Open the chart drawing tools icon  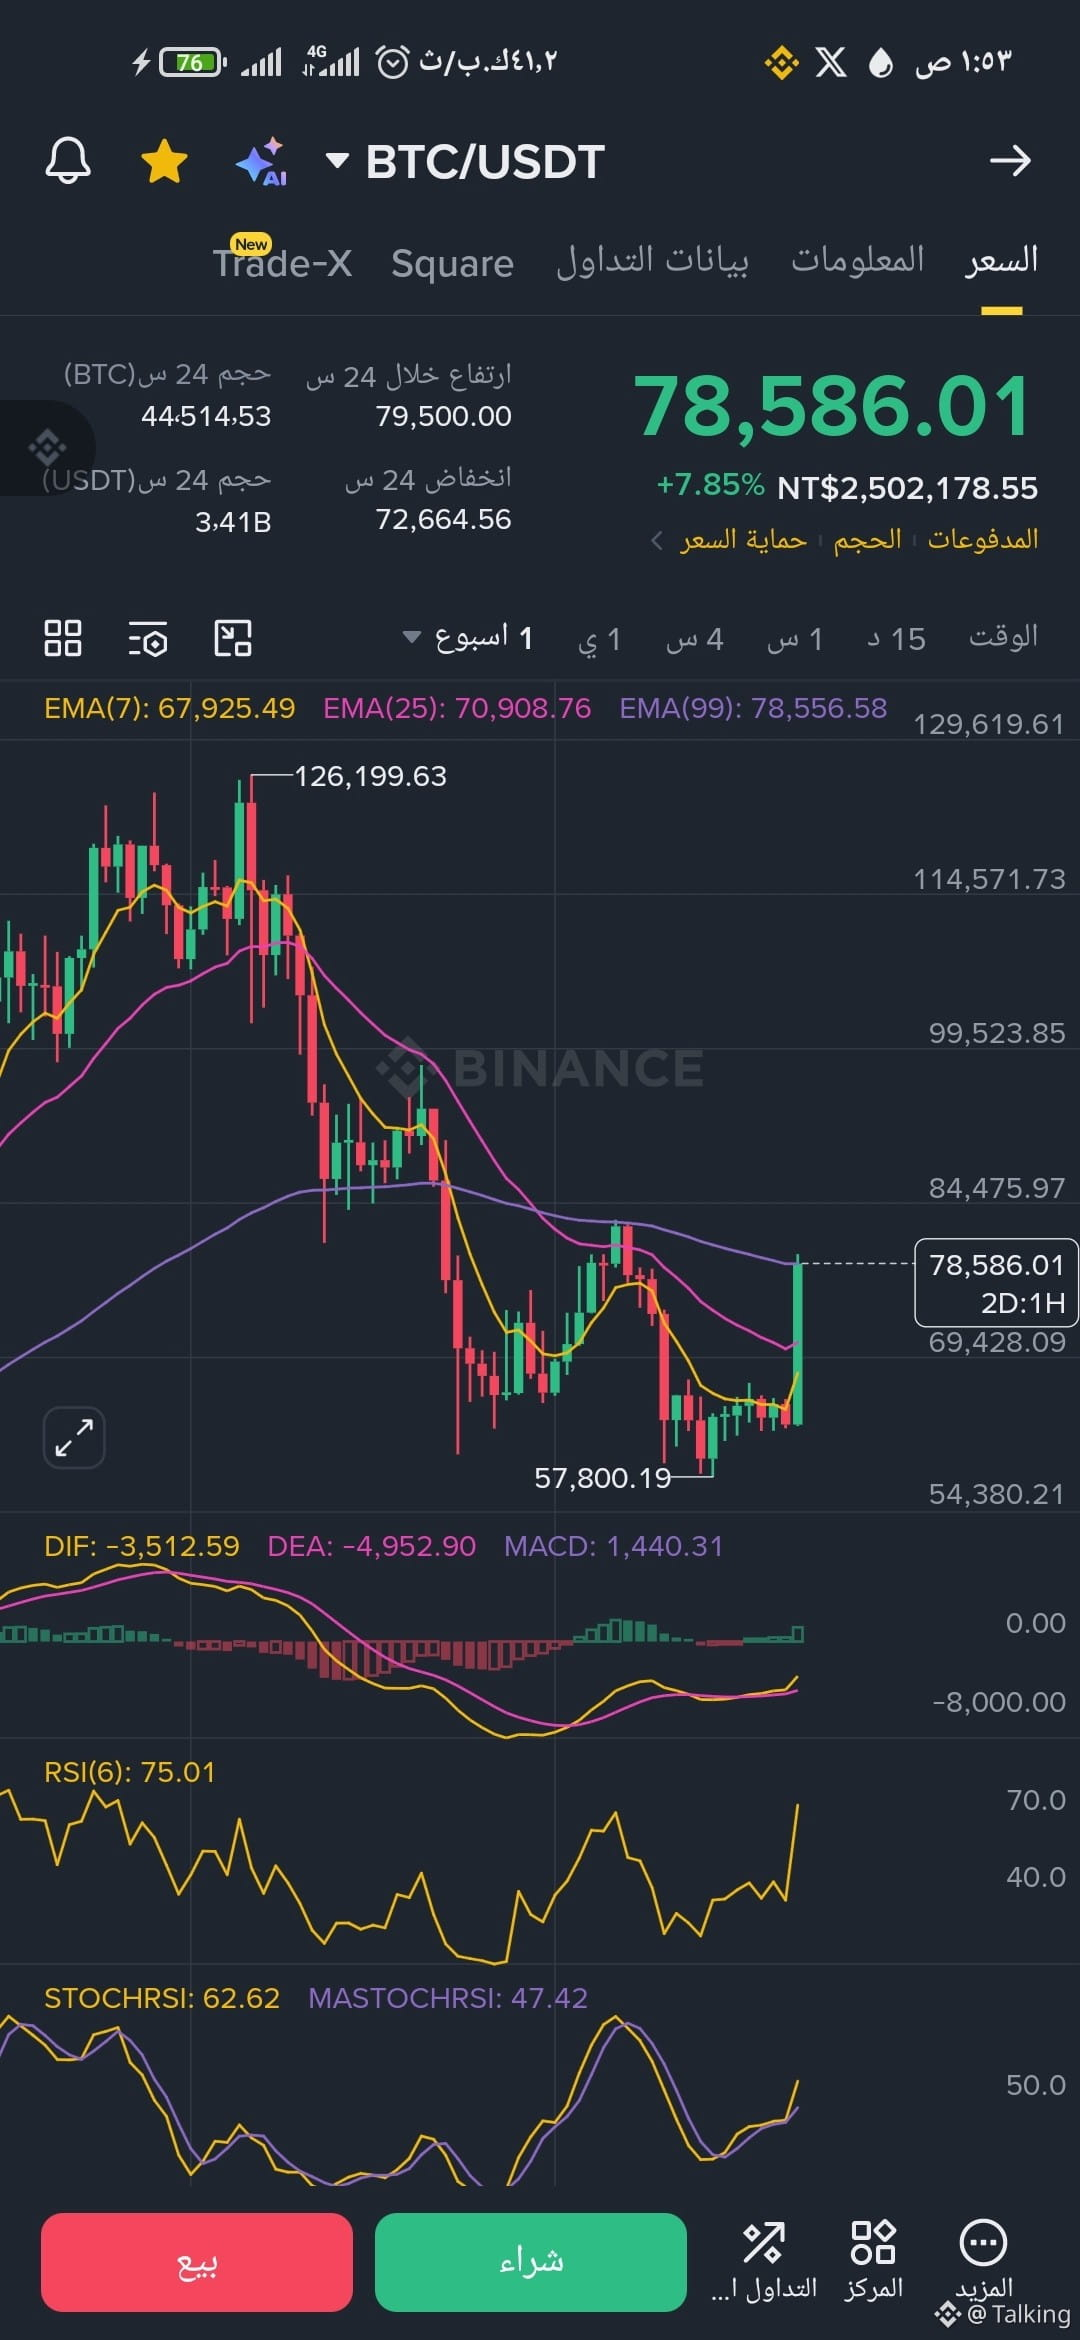(233, 638)
